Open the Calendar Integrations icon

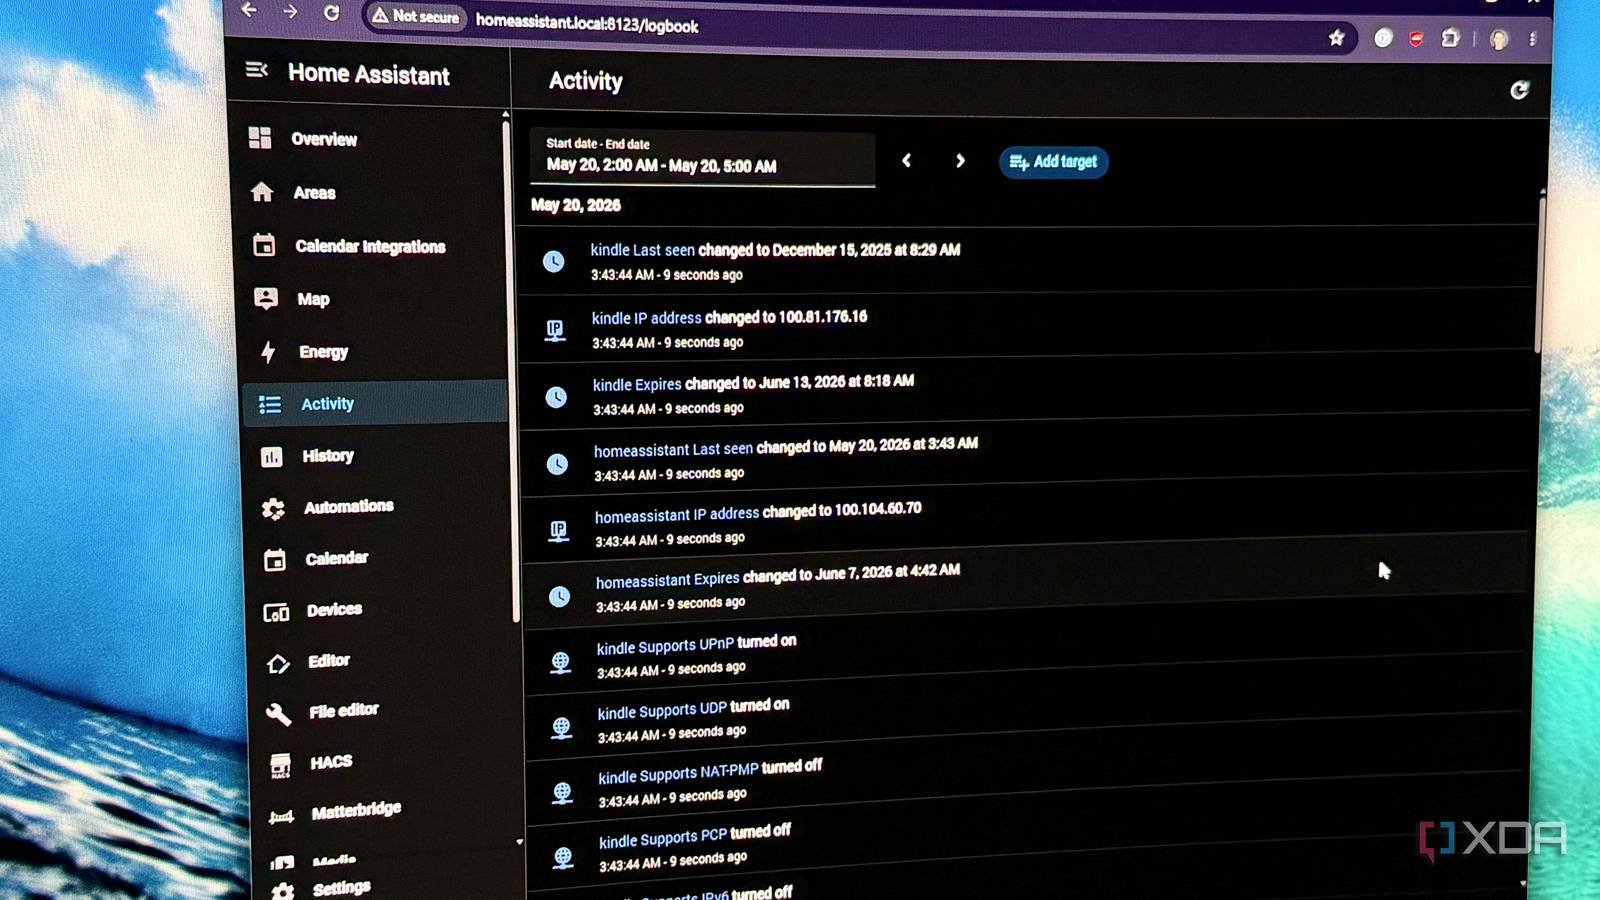pyautogui.click(x=264, y=244)
